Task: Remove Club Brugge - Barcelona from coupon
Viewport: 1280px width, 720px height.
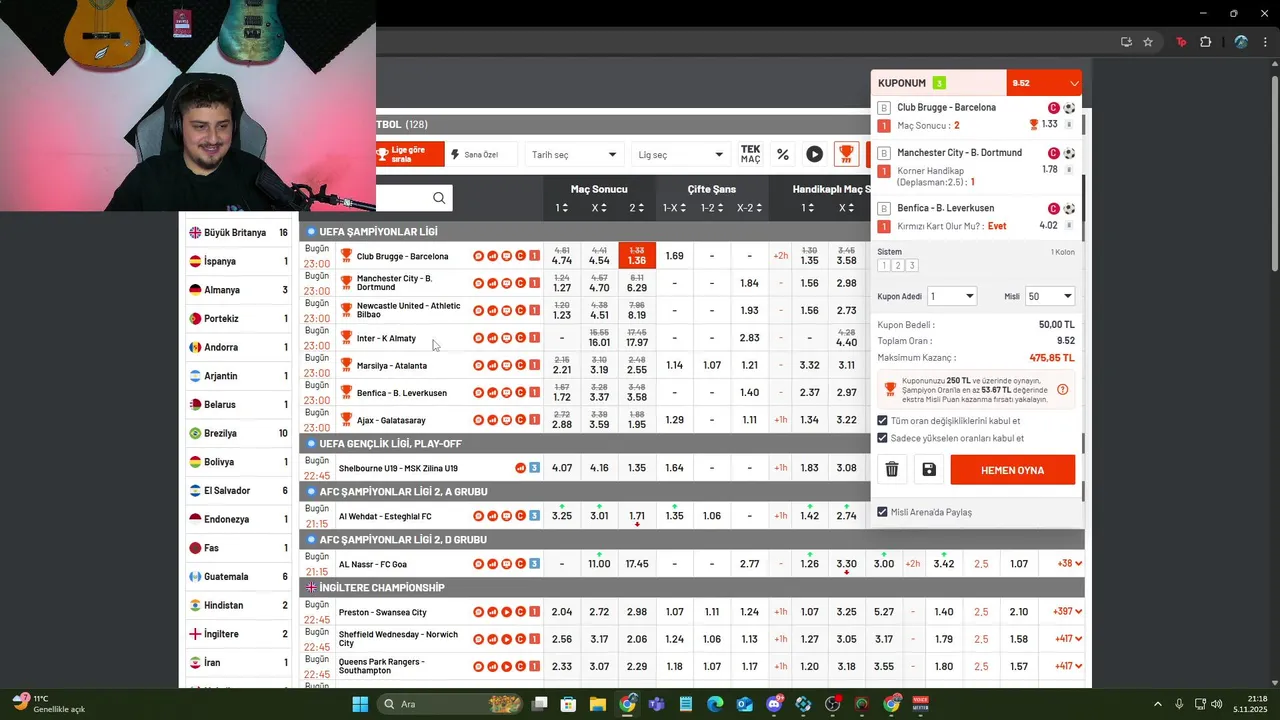Action: pyautogui.click(x=1069, y=125)
